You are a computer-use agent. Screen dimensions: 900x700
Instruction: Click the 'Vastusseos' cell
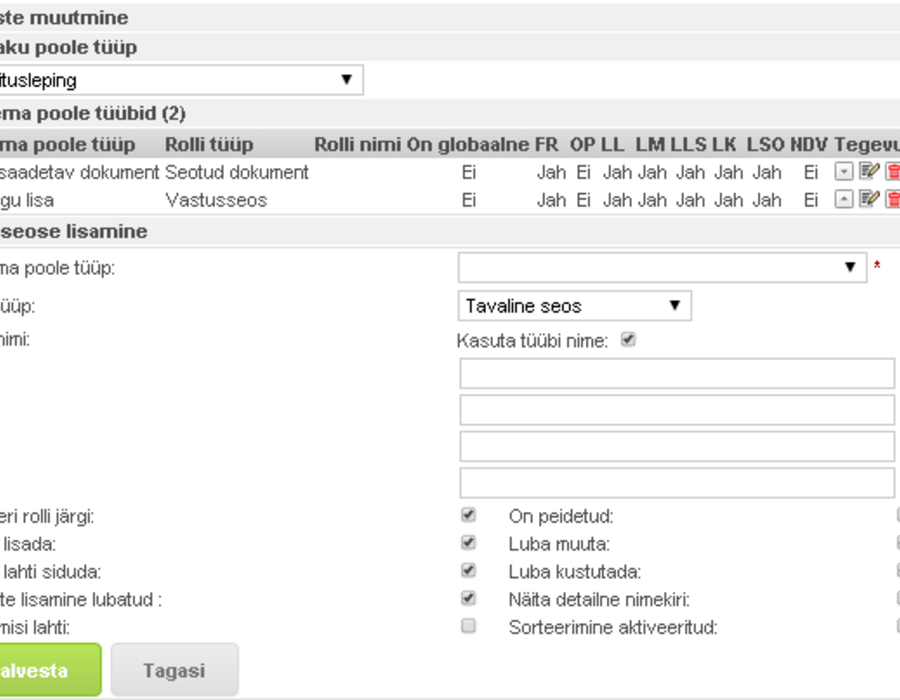(x=216, y=200)
